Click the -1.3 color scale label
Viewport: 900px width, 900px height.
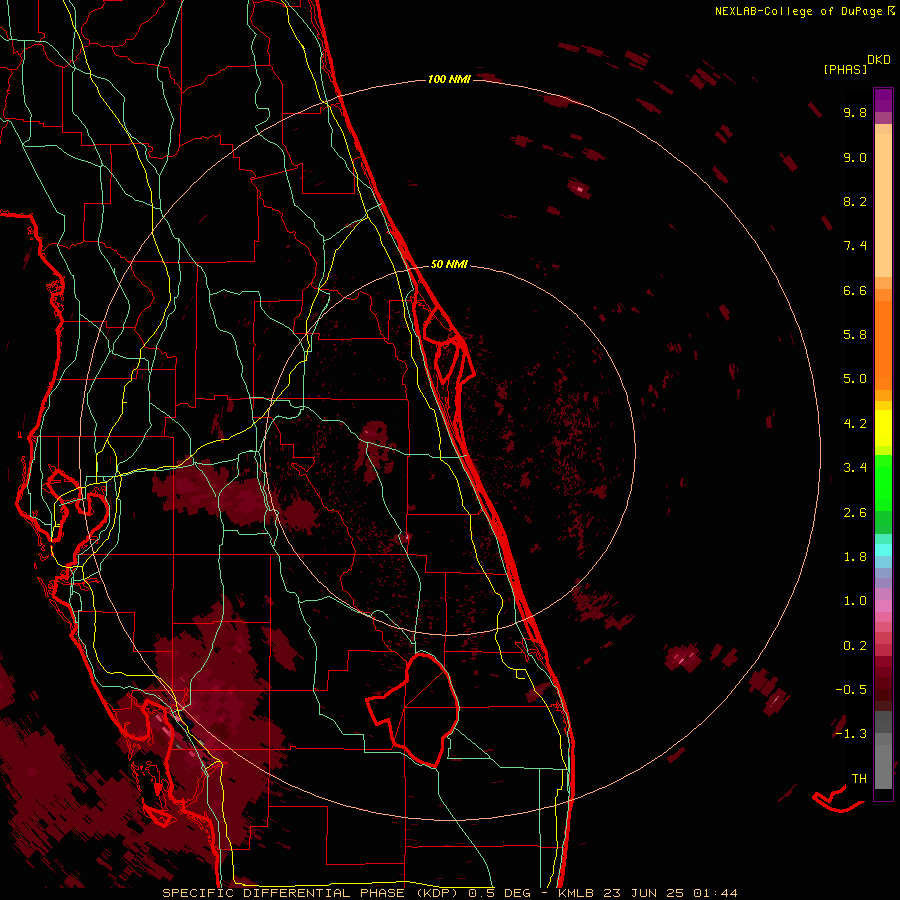pos(851,734)
